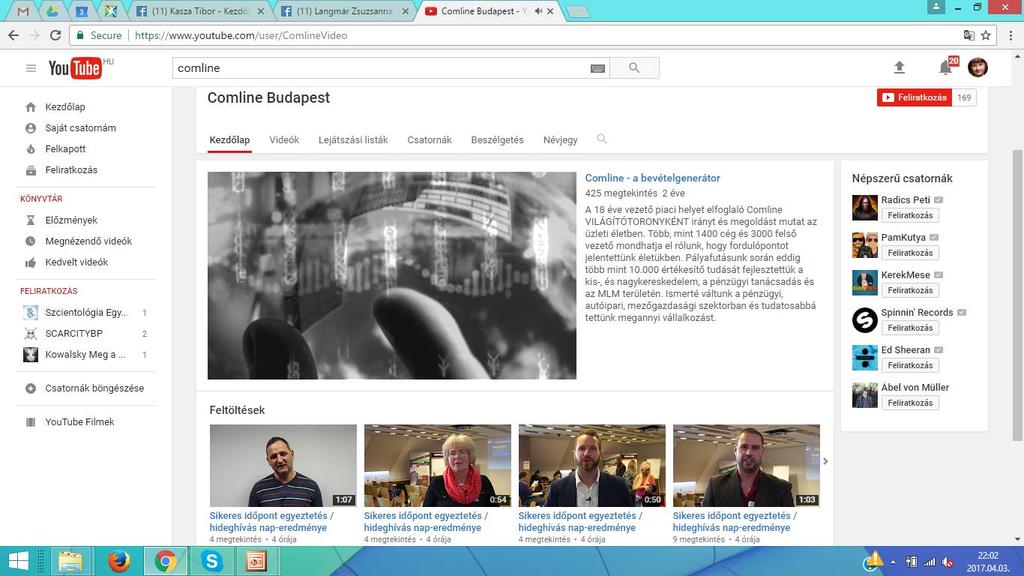This screenshot has width=1024, height=576.
Task: Click the upload video arrow icon
Action: [x=899, y=67]
